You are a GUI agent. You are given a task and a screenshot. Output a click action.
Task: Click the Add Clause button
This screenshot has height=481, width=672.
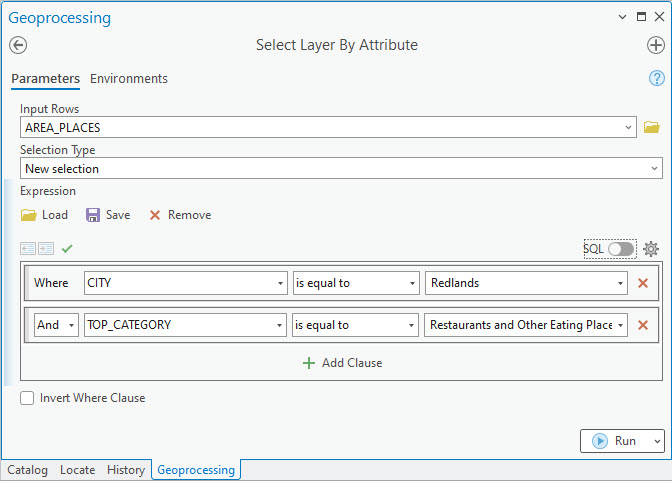342,363
